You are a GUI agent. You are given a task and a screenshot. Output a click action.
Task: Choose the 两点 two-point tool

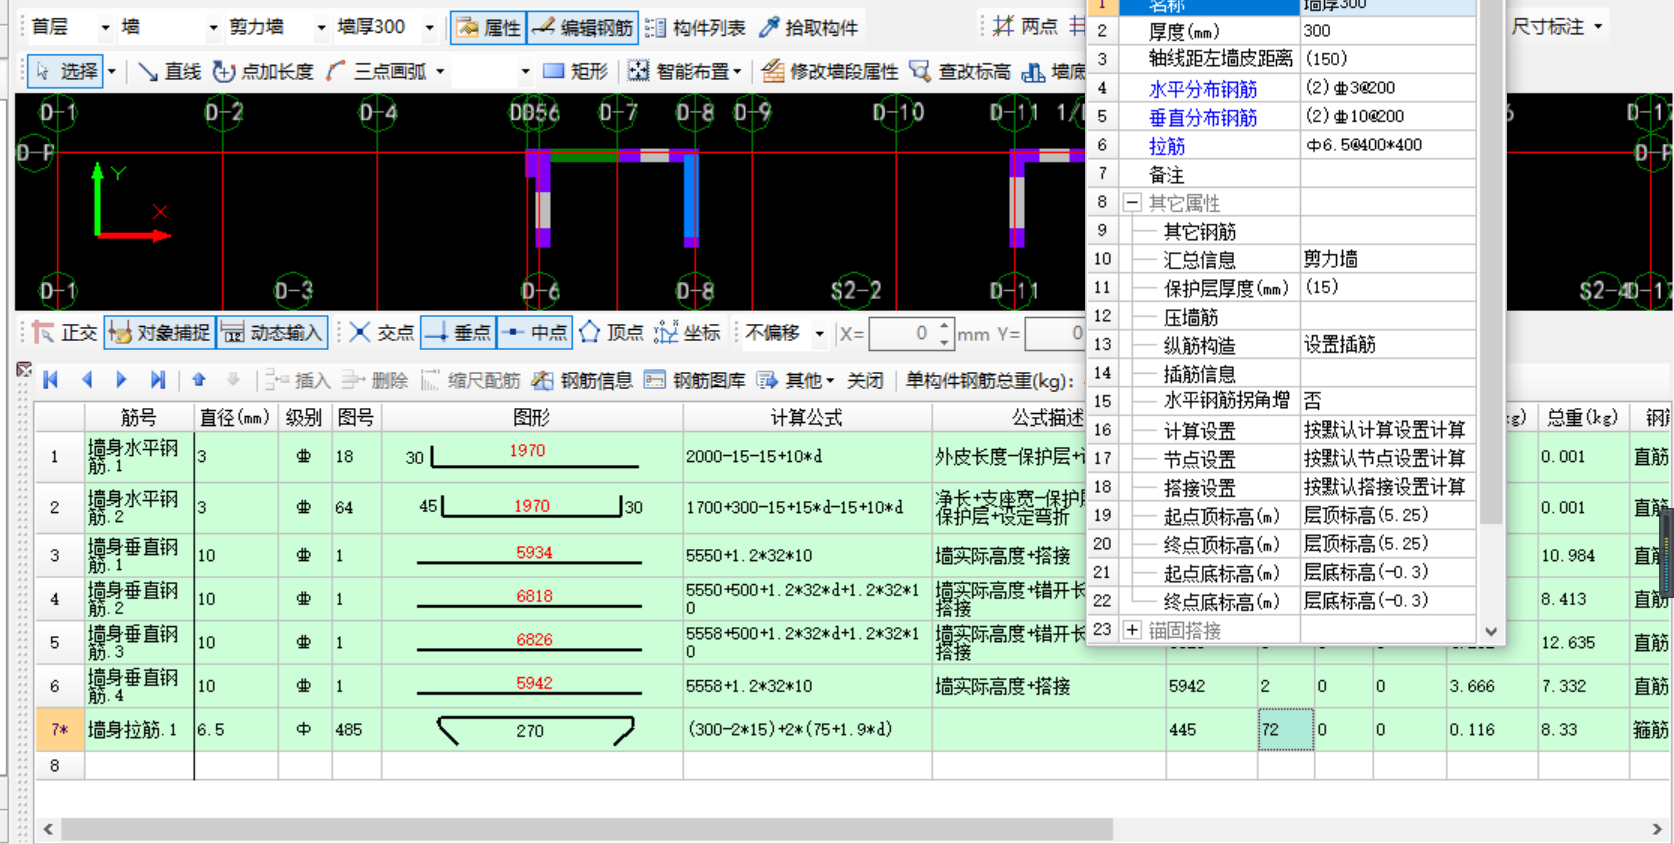click(x=1025, y=26)
